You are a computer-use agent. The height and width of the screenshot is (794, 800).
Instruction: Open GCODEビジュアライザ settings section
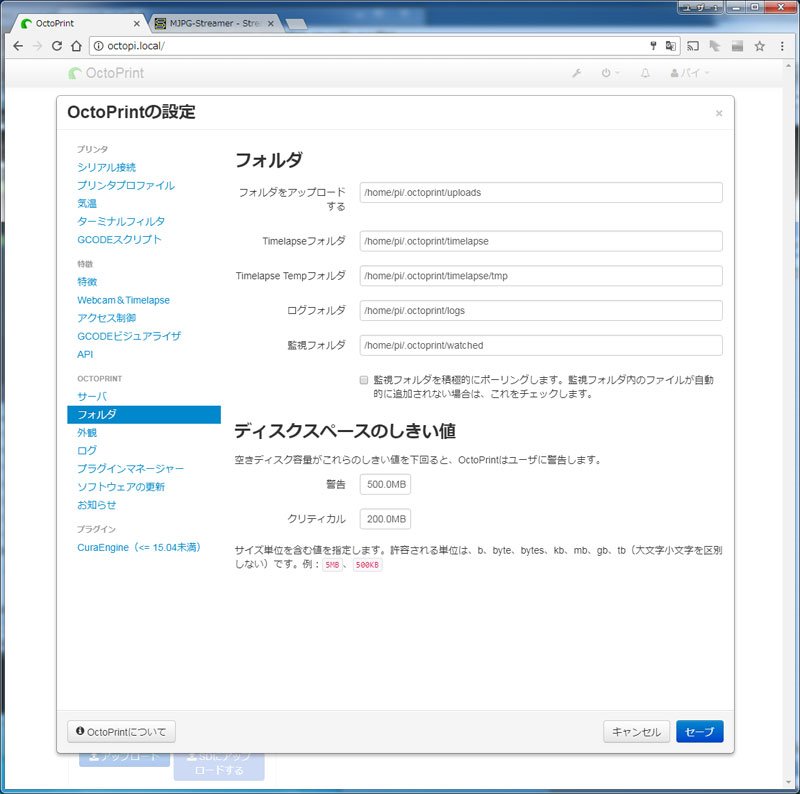[x=129, y=336]
